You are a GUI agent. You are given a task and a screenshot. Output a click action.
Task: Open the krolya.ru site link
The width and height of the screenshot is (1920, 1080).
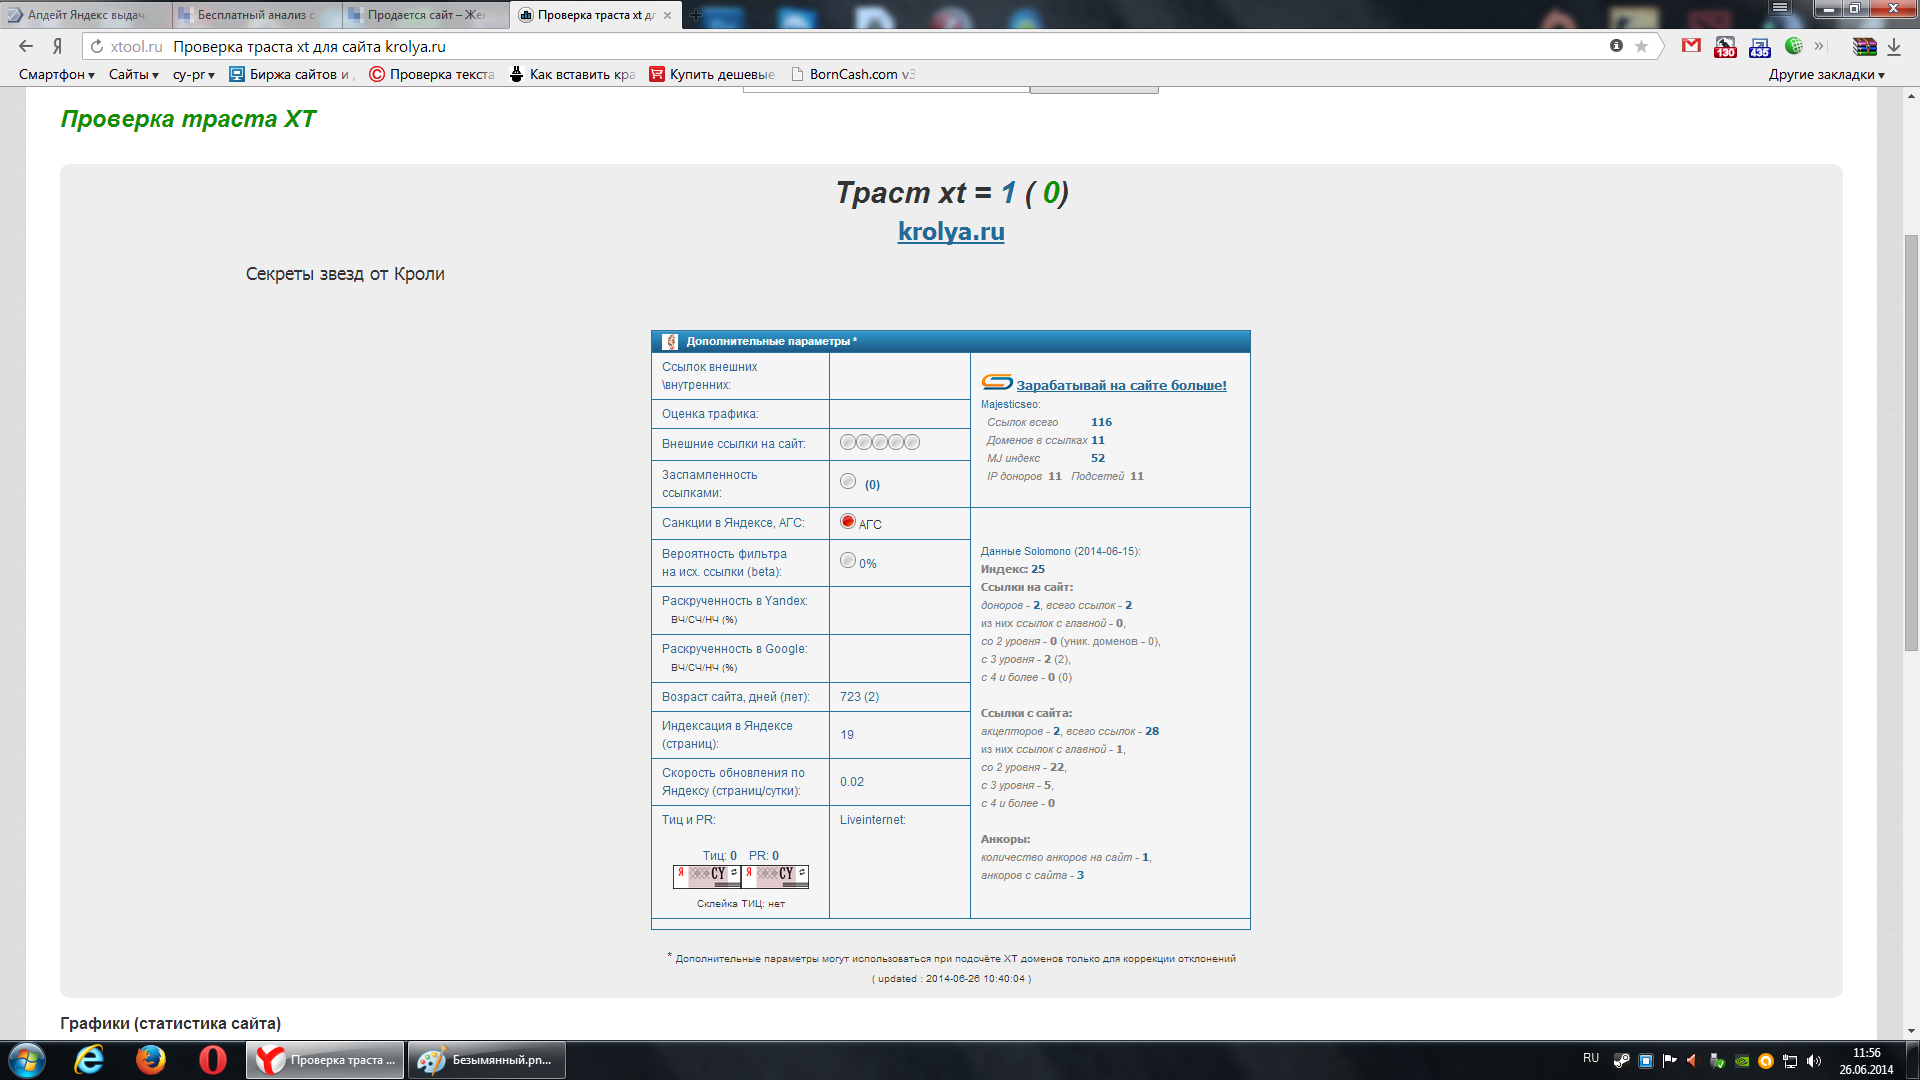click(x=950, y=231)
